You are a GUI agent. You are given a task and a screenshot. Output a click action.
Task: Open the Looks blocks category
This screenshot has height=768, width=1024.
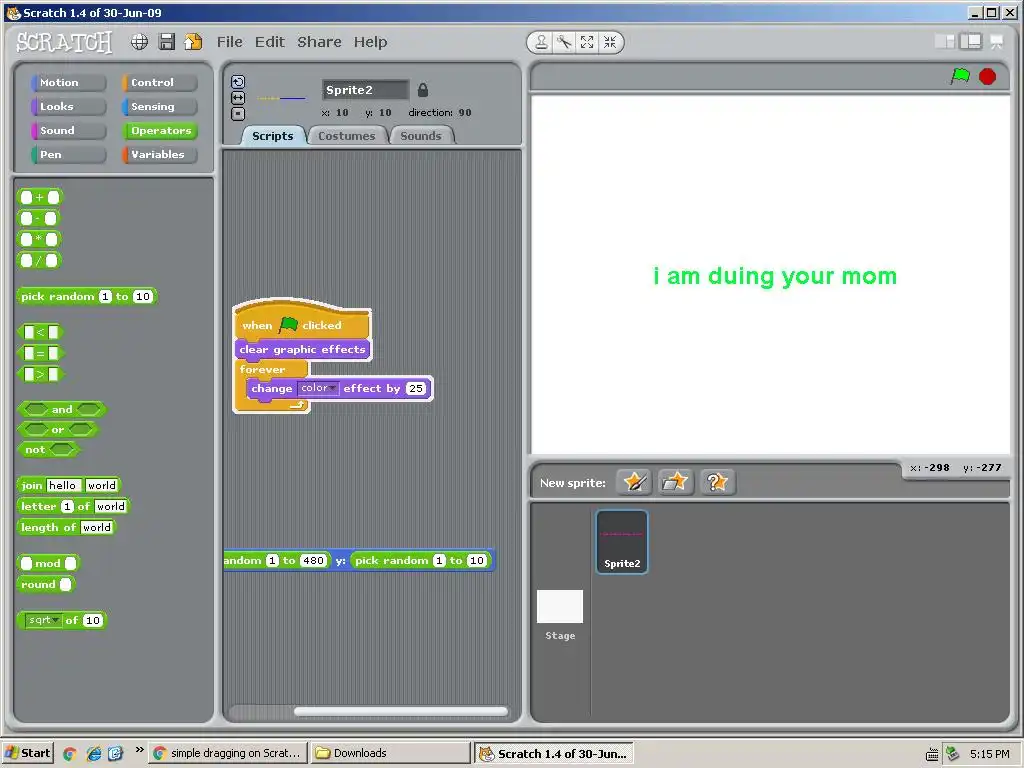(68, 106)
